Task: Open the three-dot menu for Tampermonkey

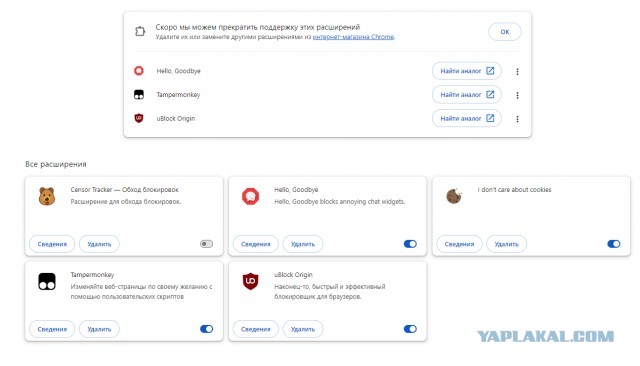Action: [517, 95]
